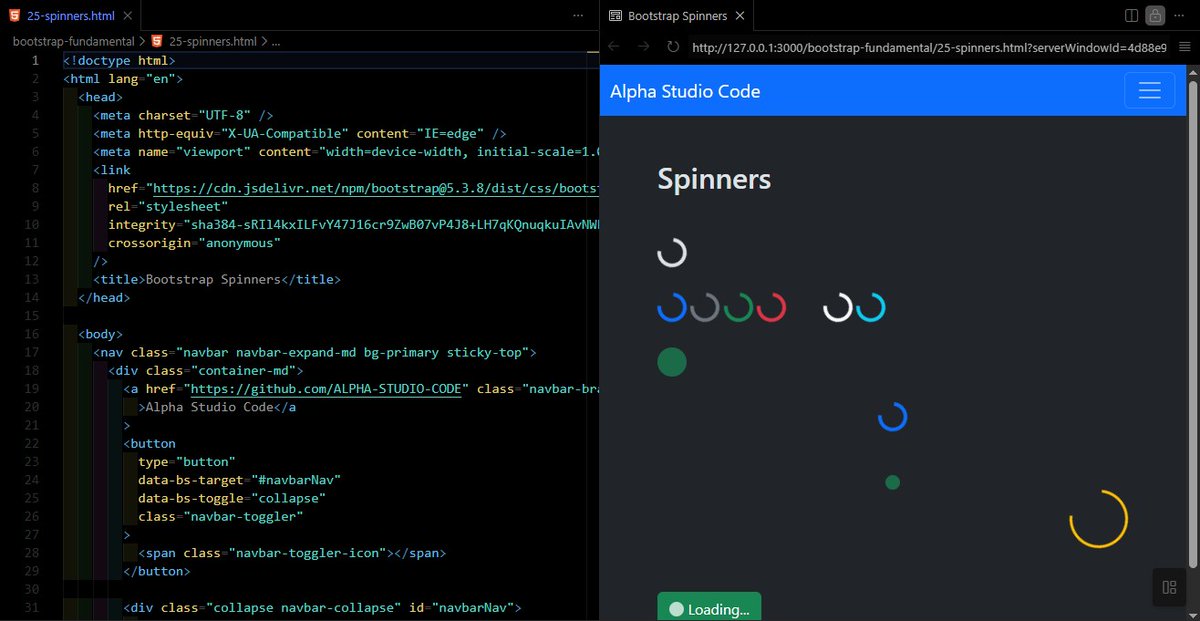Click the large green growing spinner
This screenshot has height=621, width=1200.
click(672, 362)
